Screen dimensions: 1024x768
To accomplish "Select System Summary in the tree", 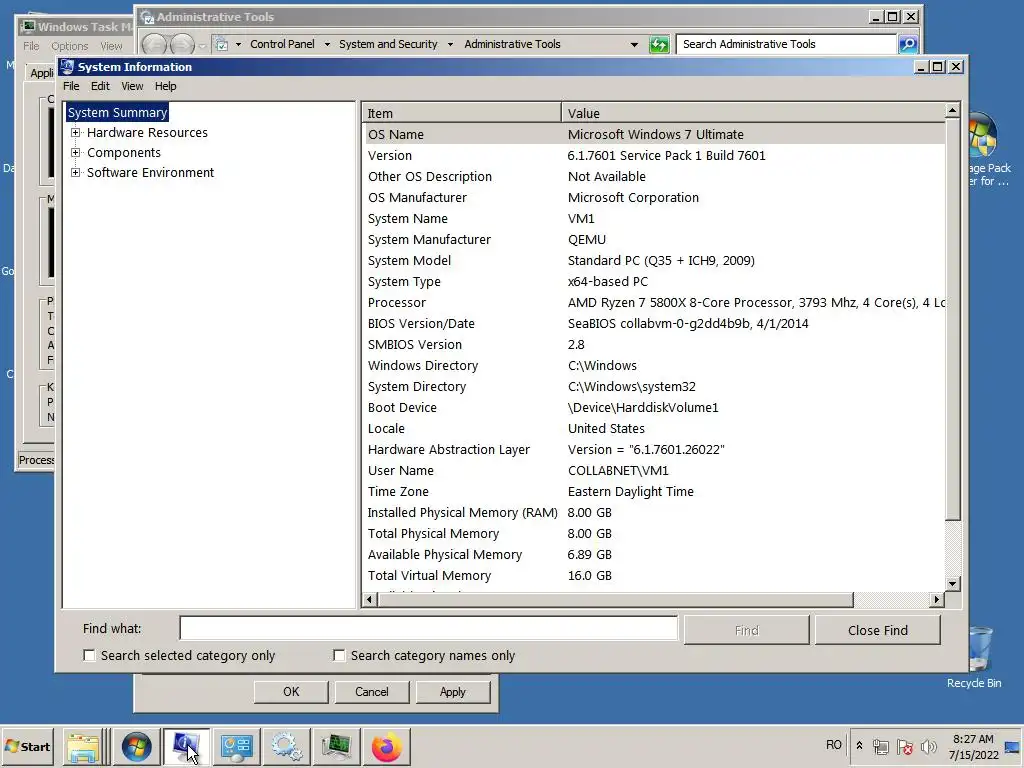I will pyautogui.click(x=118, y=112).
